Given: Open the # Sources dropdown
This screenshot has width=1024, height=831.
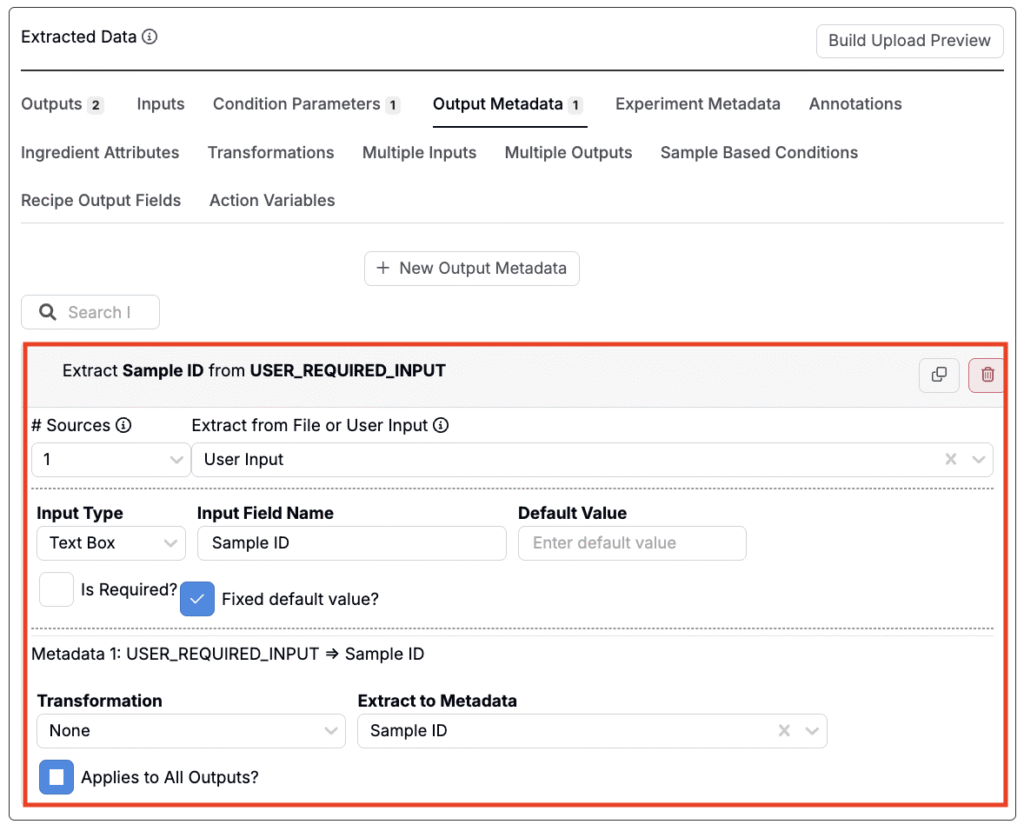Looking at the screenshot, I should [x=110, y=459].
